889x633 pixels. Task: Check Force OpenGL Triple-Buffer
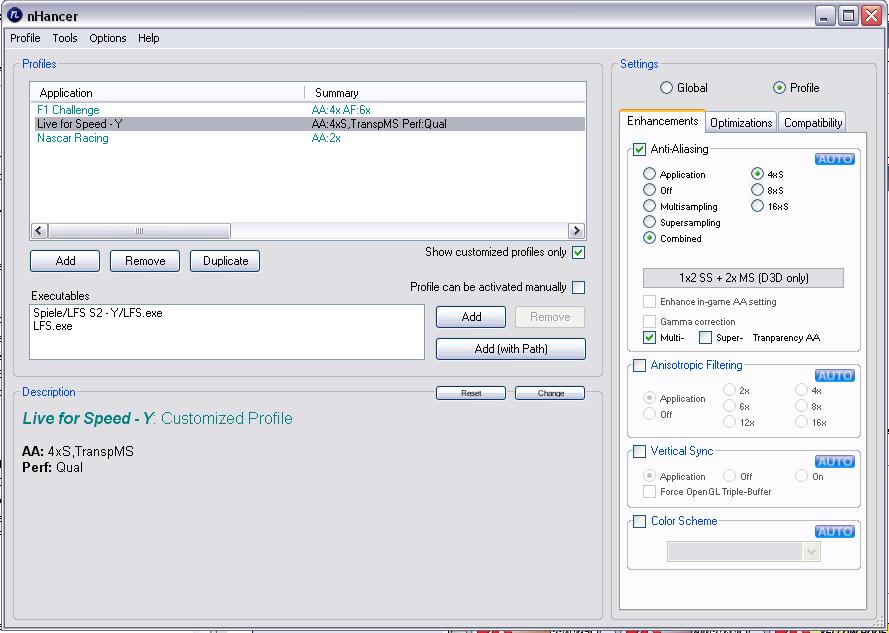tap(650, 492)
